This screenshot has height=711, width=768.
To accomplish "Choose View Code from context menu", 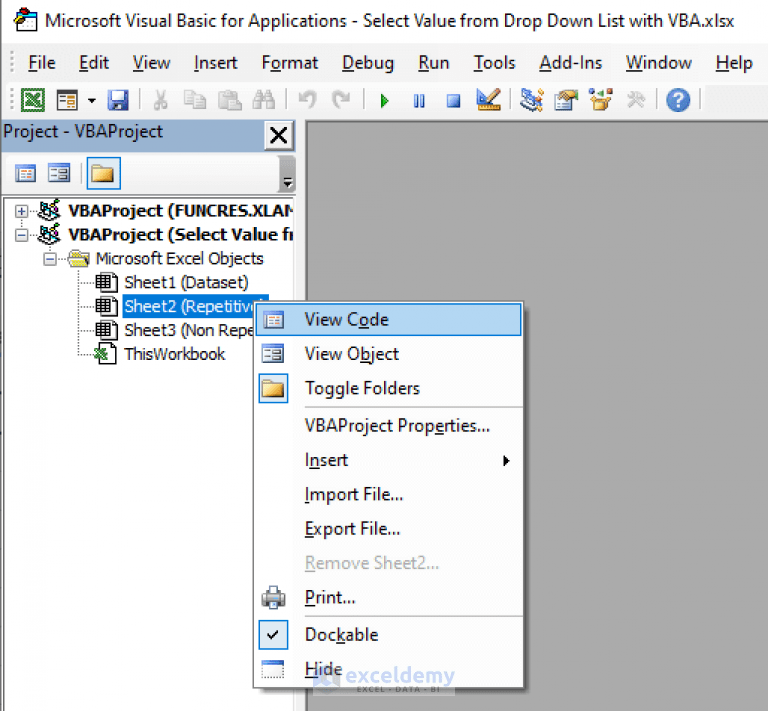I will point(389,320).
